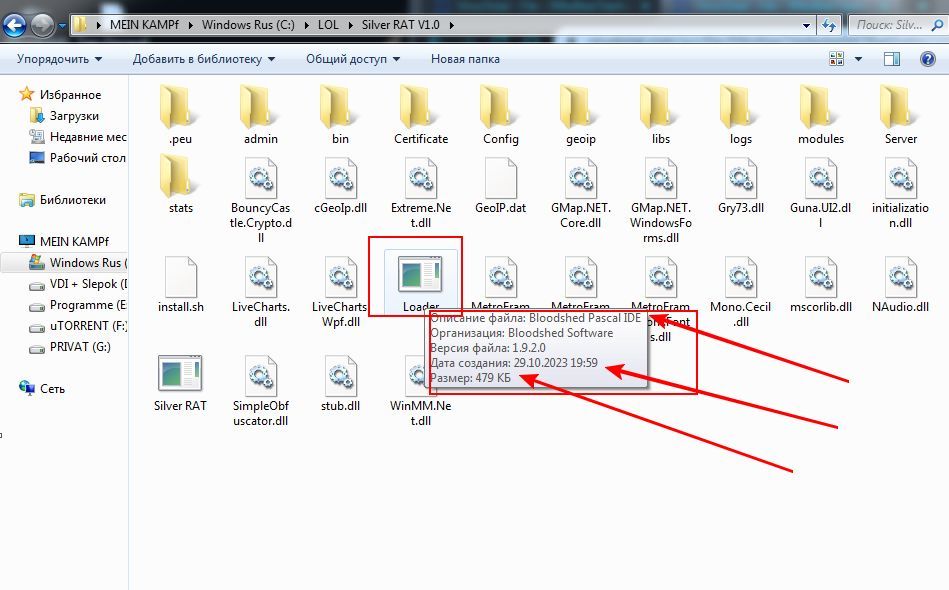Refresh the current folder

pyautogui.click(x=829, y=25)
